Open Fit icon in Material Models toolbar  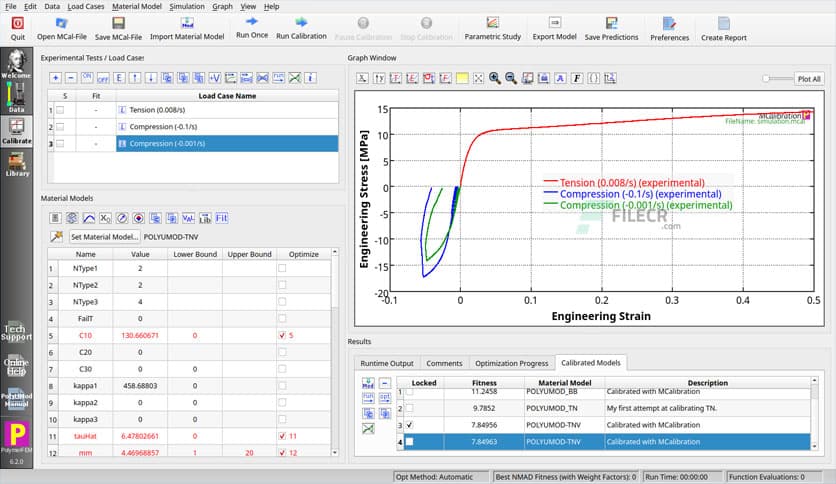coord(222,218)
